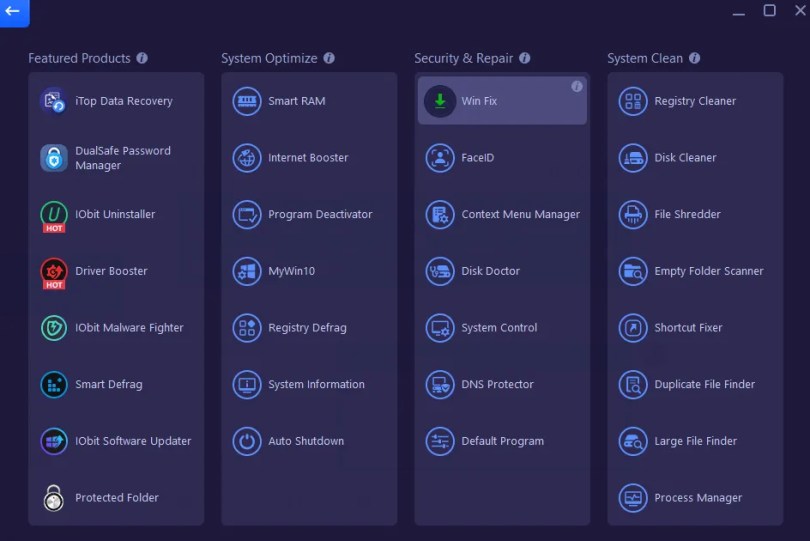The height and width of the screenshot is (541, 810).
Task: Click the Smart RAM memory icon
Action: click(x=247, y=101)
